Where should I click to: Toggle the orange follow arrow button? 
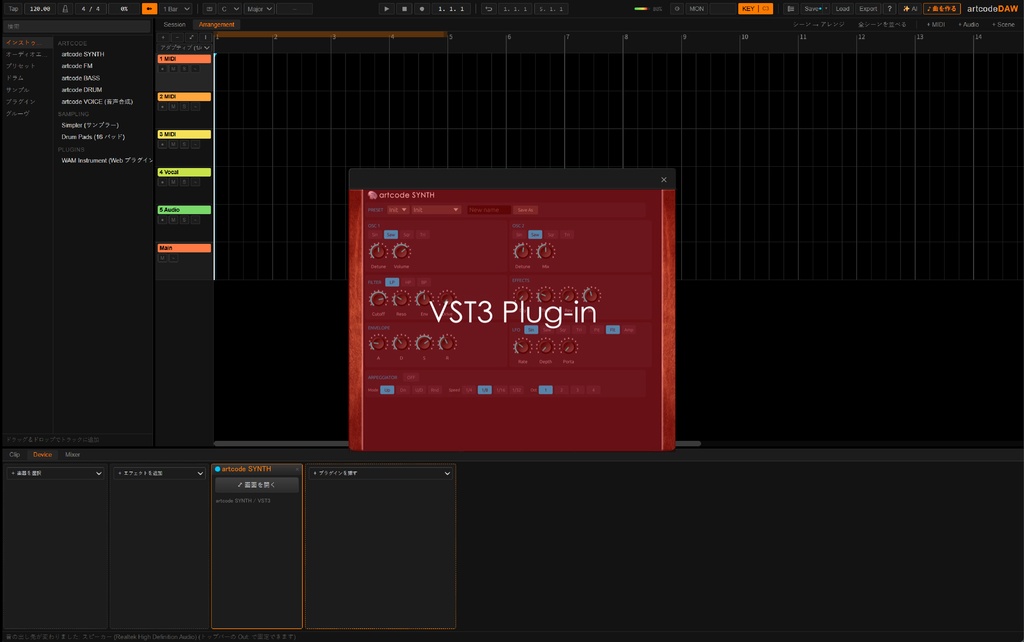pyautogui.click(x=150, y=8)
